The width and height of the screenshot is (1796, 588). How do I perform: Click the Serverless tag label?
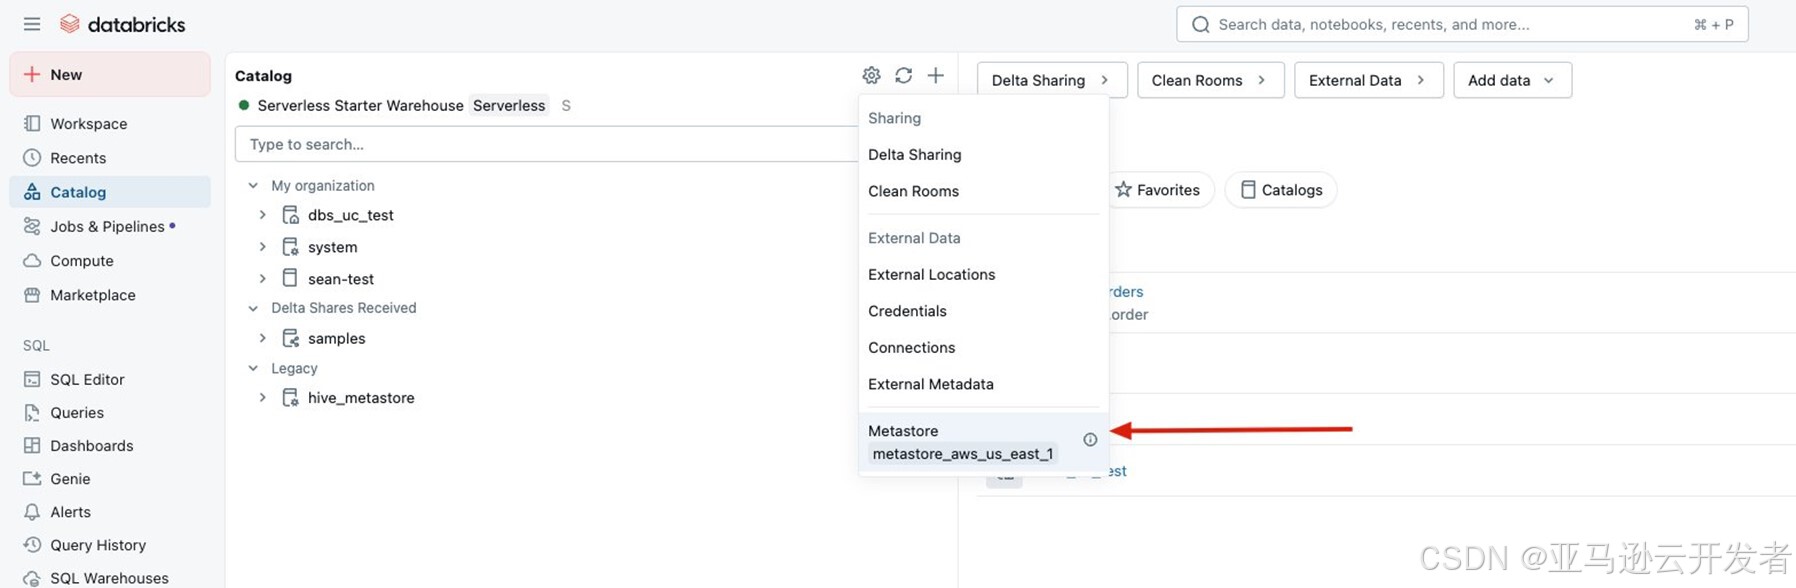[509, 105]
